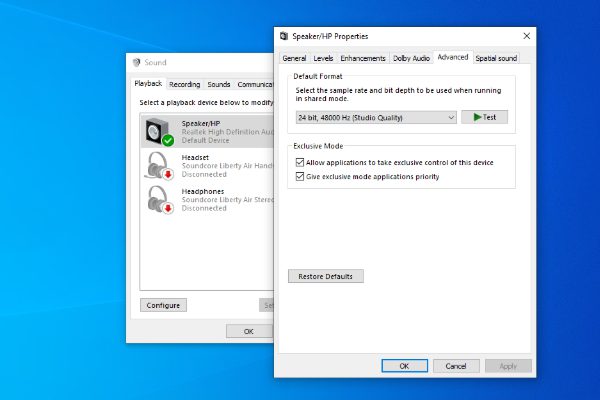This screenshot has width=600, height=400.
Task: Enable allow applications exclusive control checkbox
Action: click(300, 162)
